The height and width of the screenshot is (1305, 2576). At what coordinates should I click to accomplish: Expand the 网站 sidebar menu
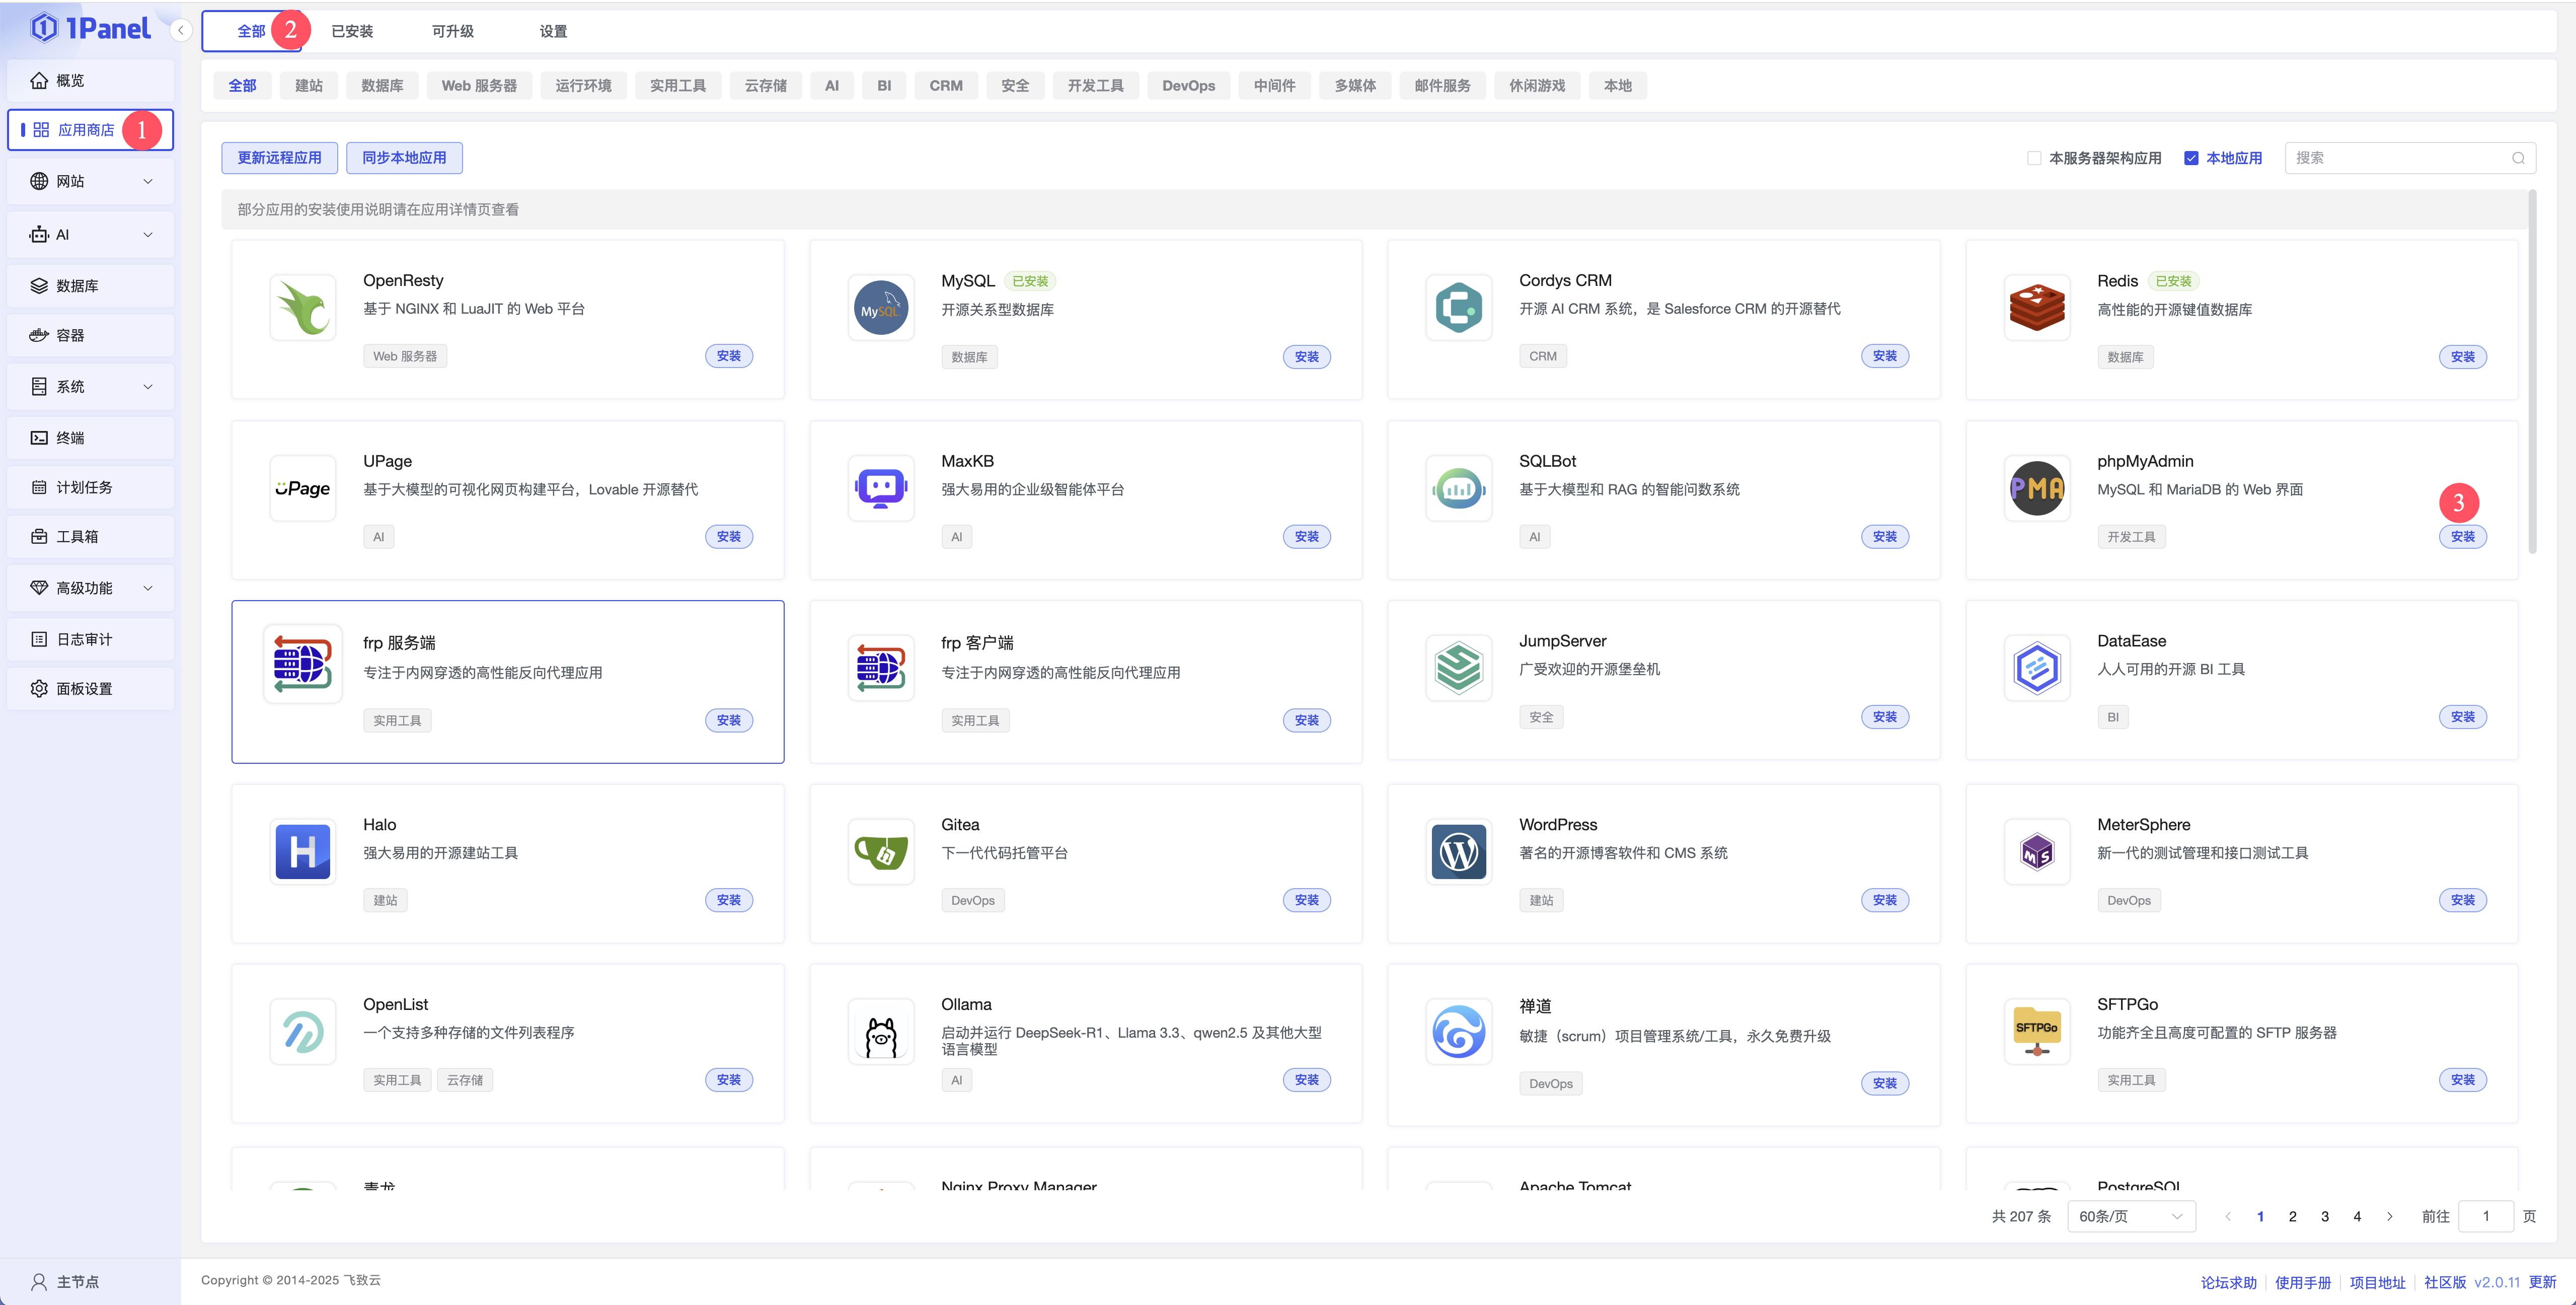coord(90,181)
